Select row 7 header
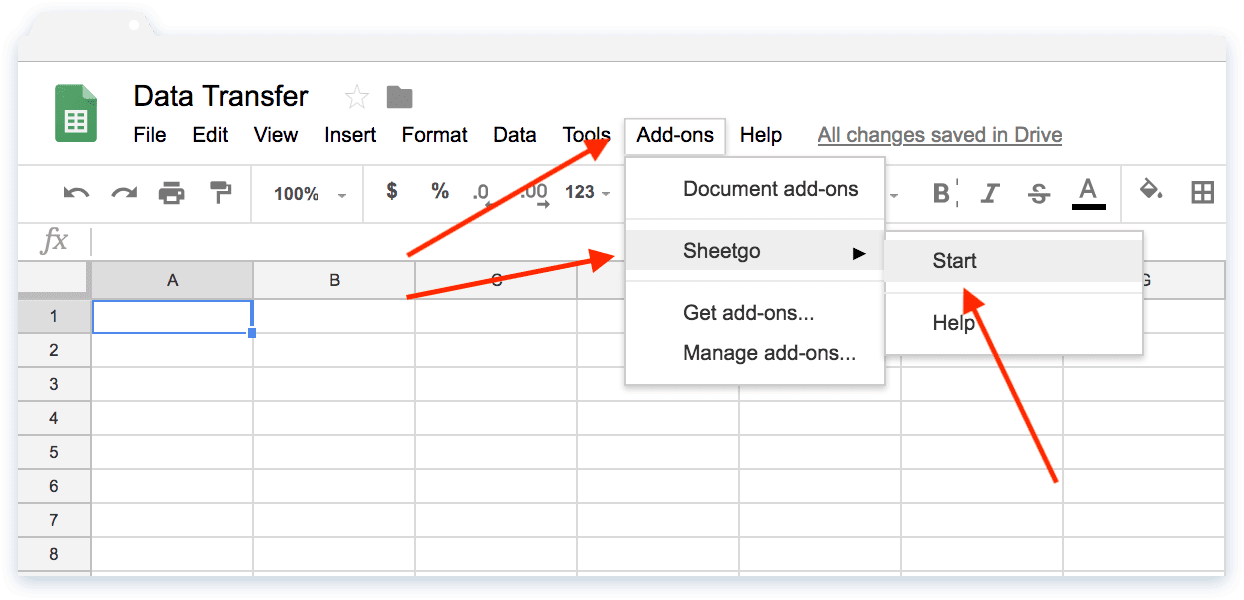Viewport: 1244px width, 600px height. pos(54,520)
